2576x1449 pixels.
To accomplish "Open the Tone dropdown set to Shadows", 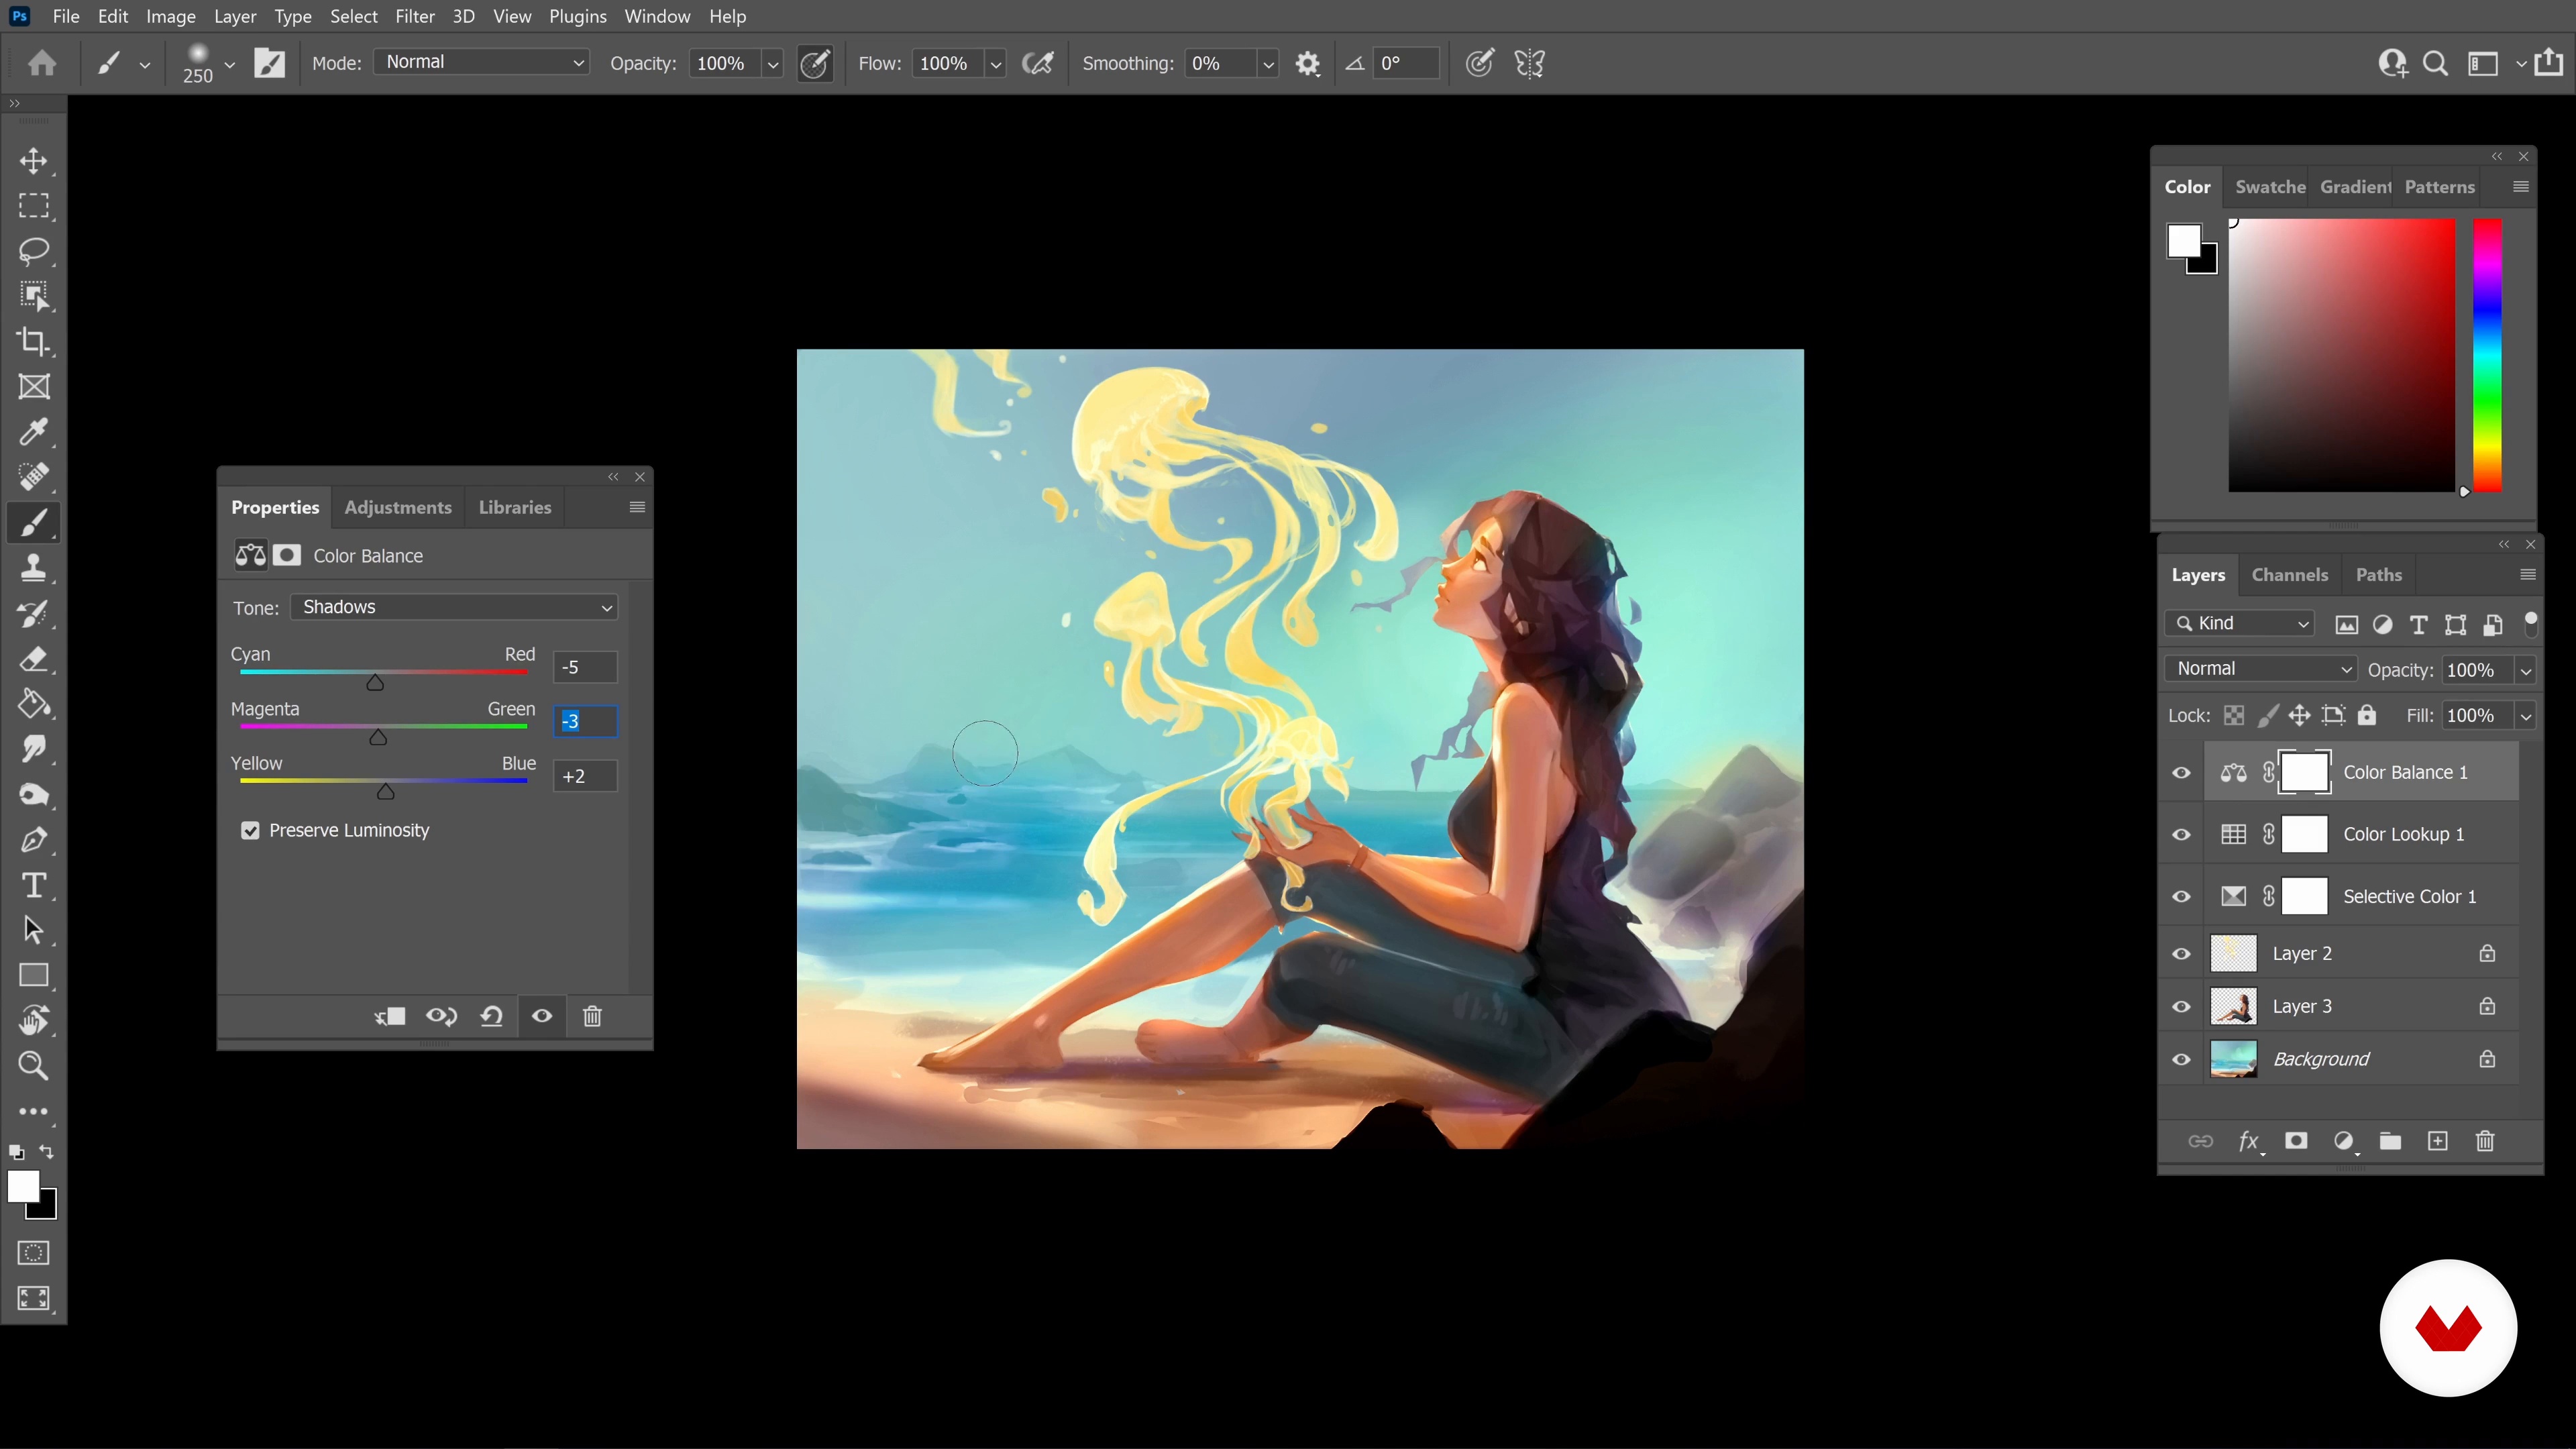I will click(x=454, y=607).
